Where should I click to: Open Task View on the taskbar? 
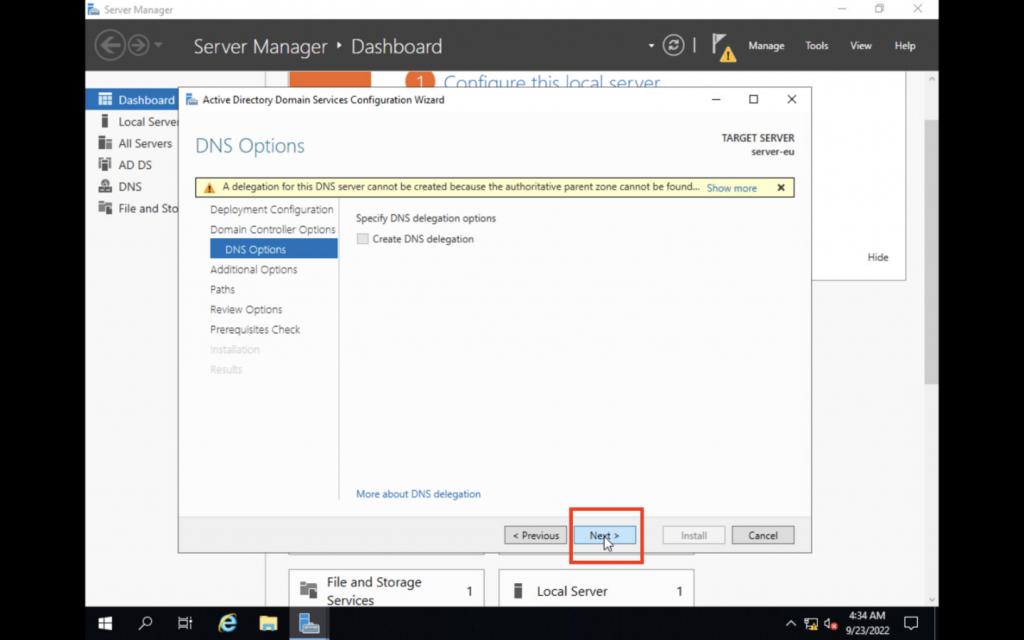(185, 623)
